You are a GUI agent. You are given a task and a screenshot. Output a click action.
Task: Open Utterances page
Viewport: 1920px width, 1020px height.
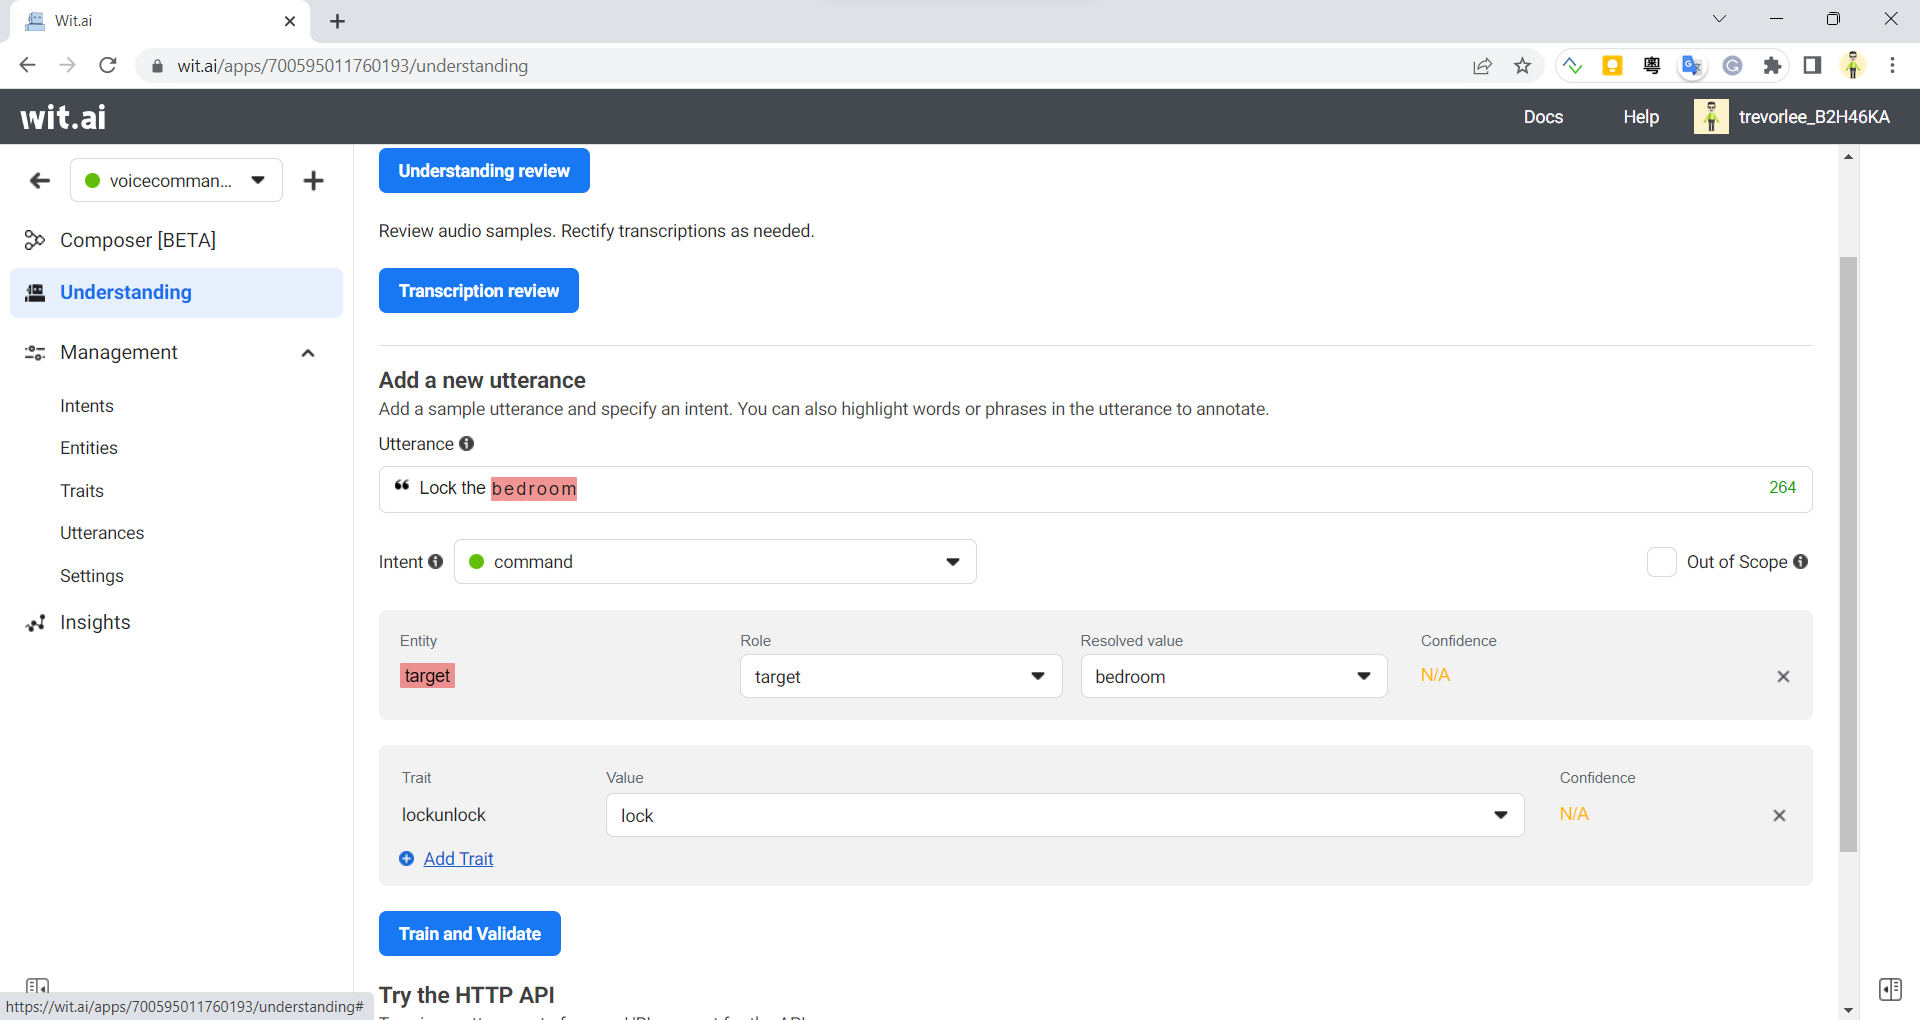102,533
